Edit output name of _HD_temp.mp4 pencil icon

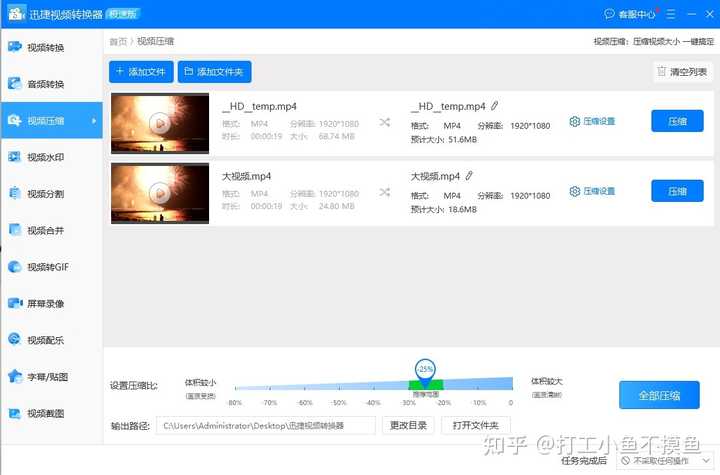pyautogui.click(x=495, y=106)
